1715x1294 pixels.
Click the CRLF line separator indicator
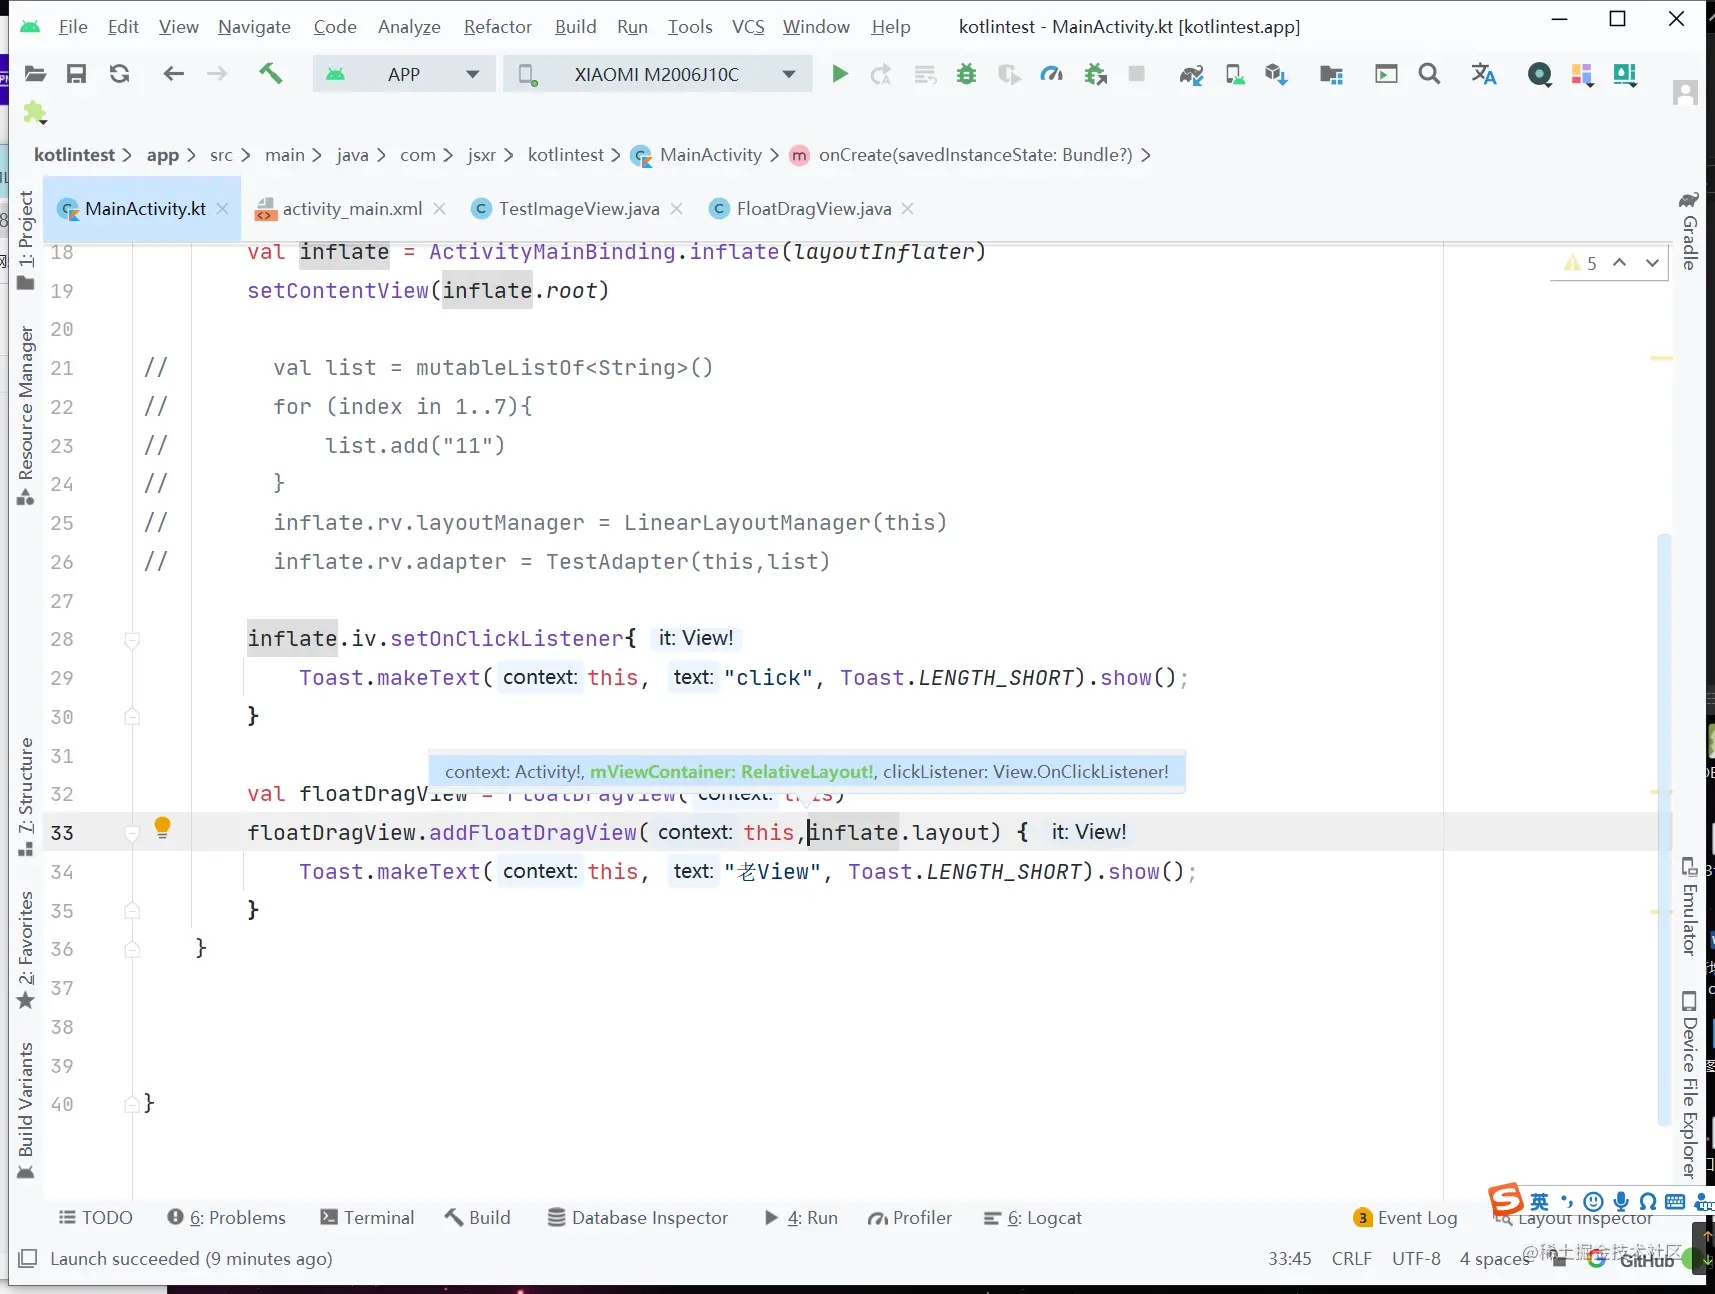tap(1351, 1259)
